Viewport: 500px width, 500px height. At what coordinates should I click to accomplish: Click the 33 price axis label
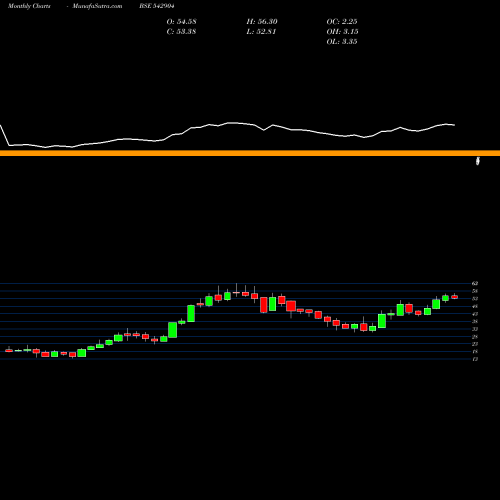(x=475, y=329)
